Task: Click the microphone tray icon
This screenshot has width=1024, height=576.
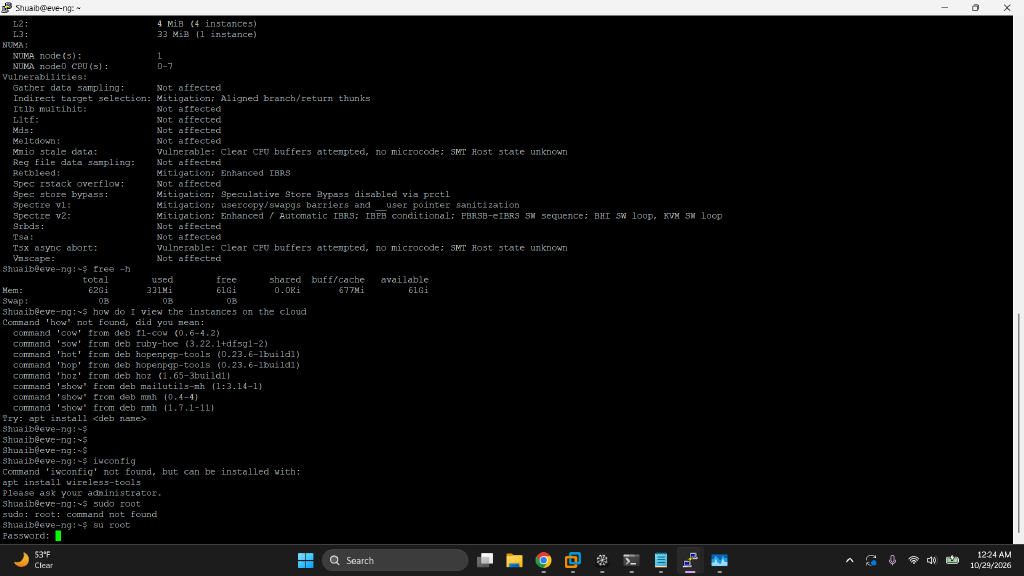Action: click(x=892, y=560)
